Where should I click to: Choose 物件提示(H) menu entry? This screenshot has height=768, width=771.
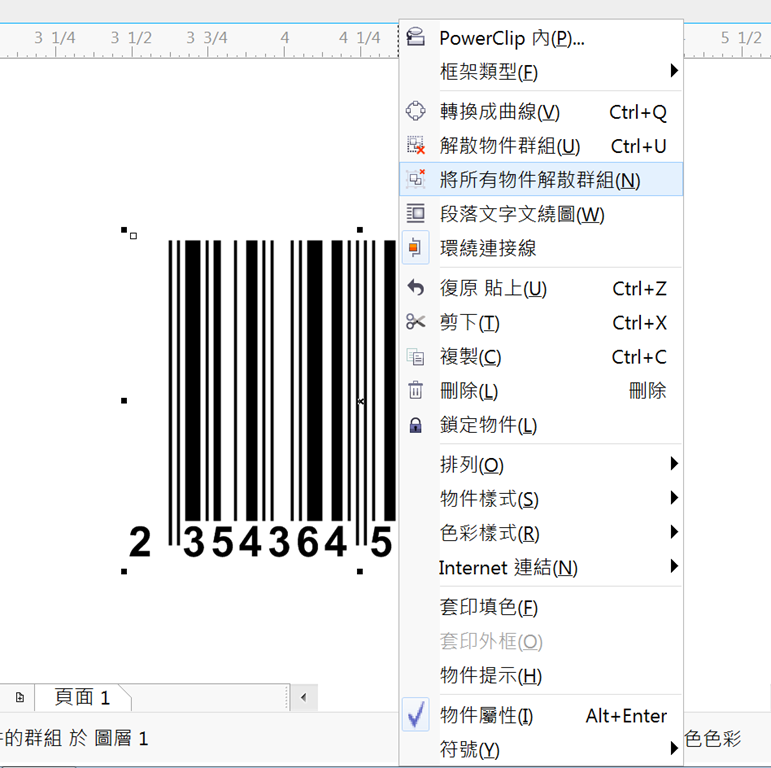(x=541, y=675)
